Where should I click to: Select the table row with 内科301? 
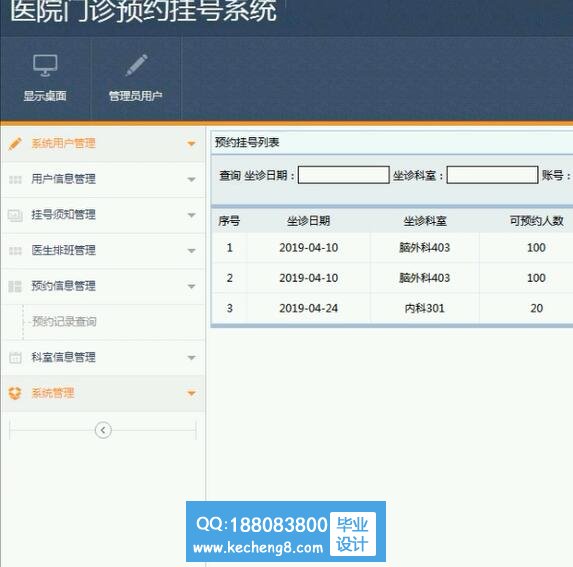click(x=392, y=308)
